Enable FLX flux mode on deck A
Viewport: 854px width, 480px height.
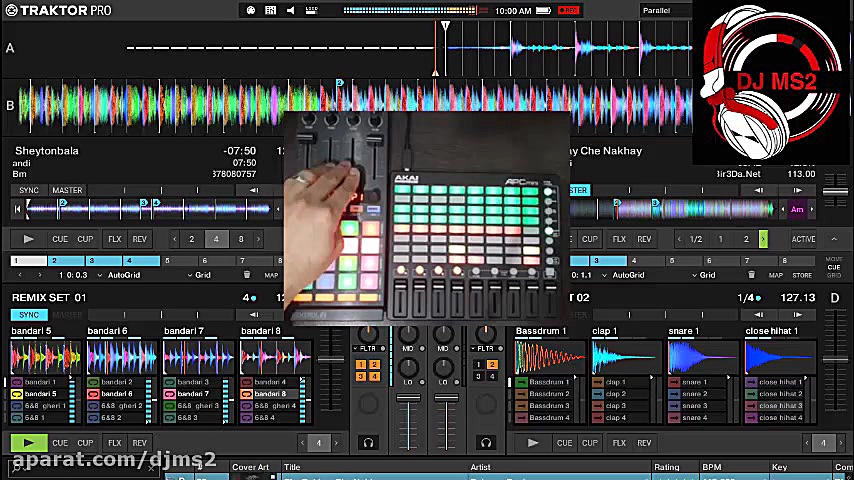point(114,240)
